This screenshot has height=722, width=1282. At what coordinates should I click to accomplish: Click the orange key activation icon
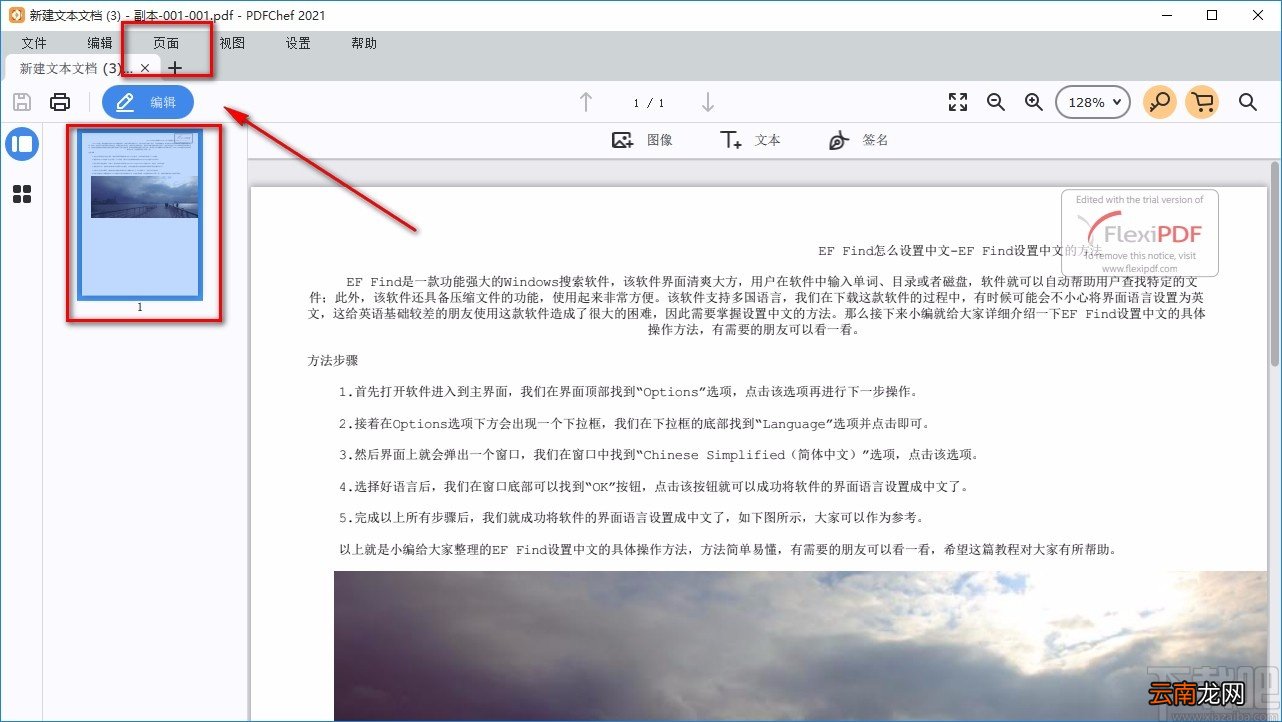click(1160, 102)
